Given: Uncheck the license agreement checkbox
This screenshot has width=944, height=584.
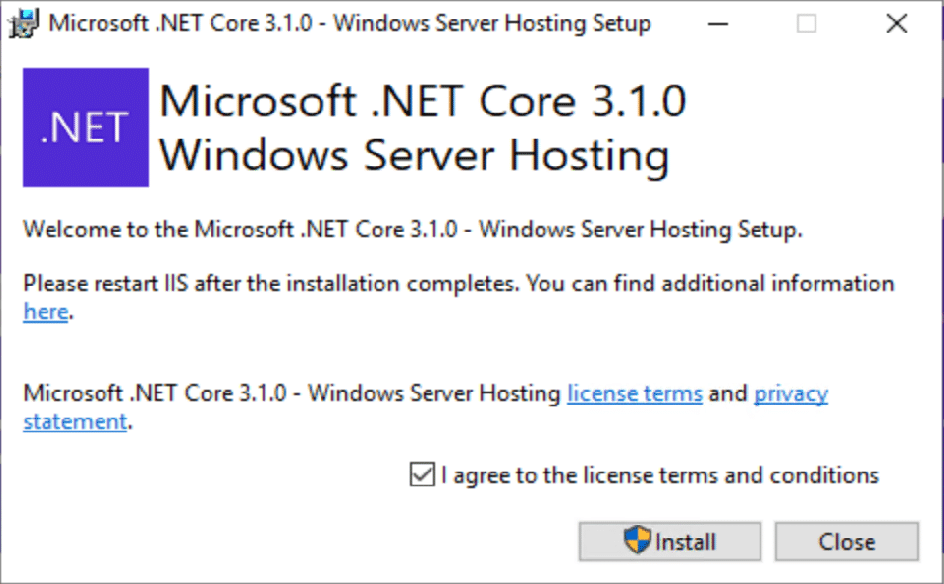Looking at the screenshot, I should click(422, 474).
